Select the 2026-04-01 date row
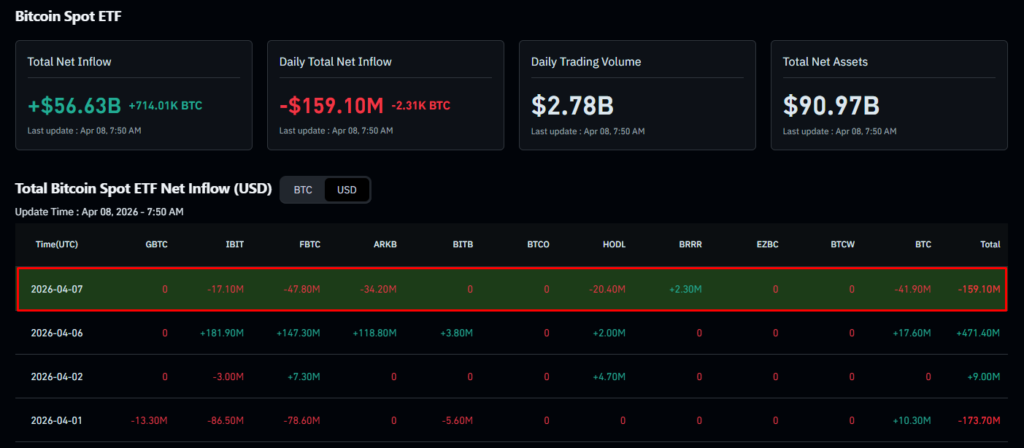1024x448 pixels. (512, 421)
